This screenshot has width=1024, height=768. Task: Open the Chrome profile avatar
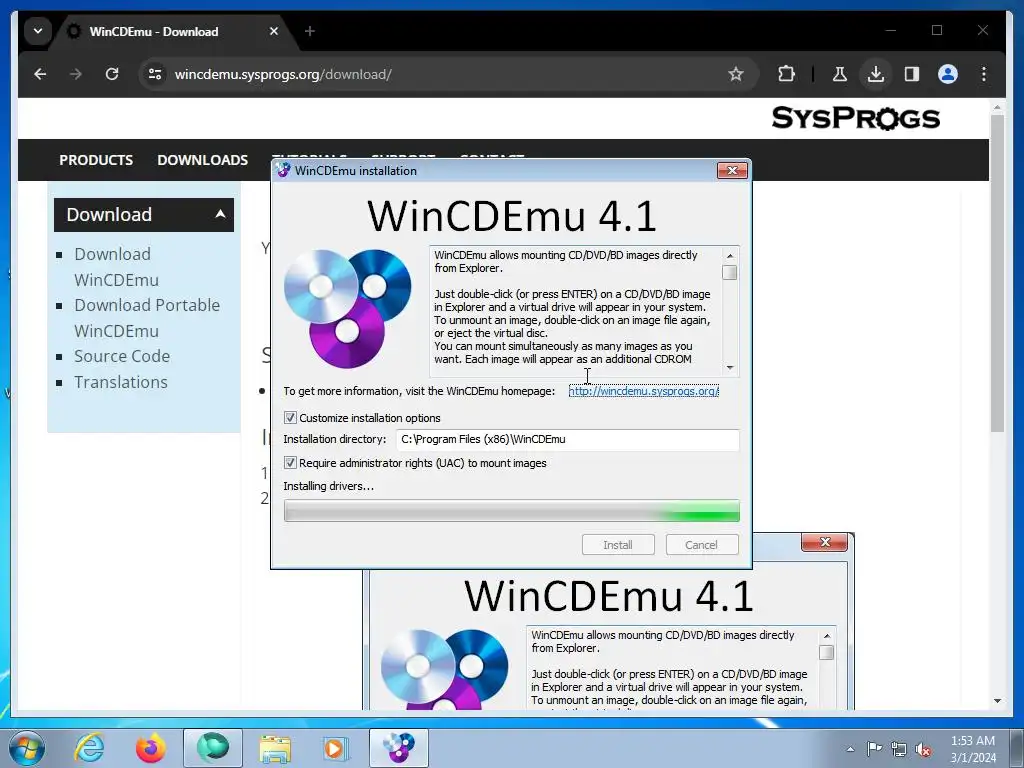click(948, 74)
